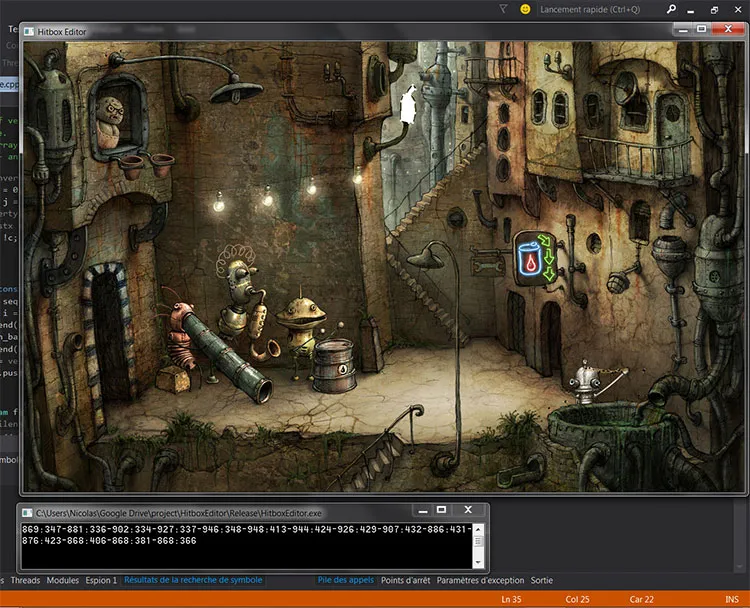
Task: Click the console scrollbar up arrow
Action: (x=478, y=529)
